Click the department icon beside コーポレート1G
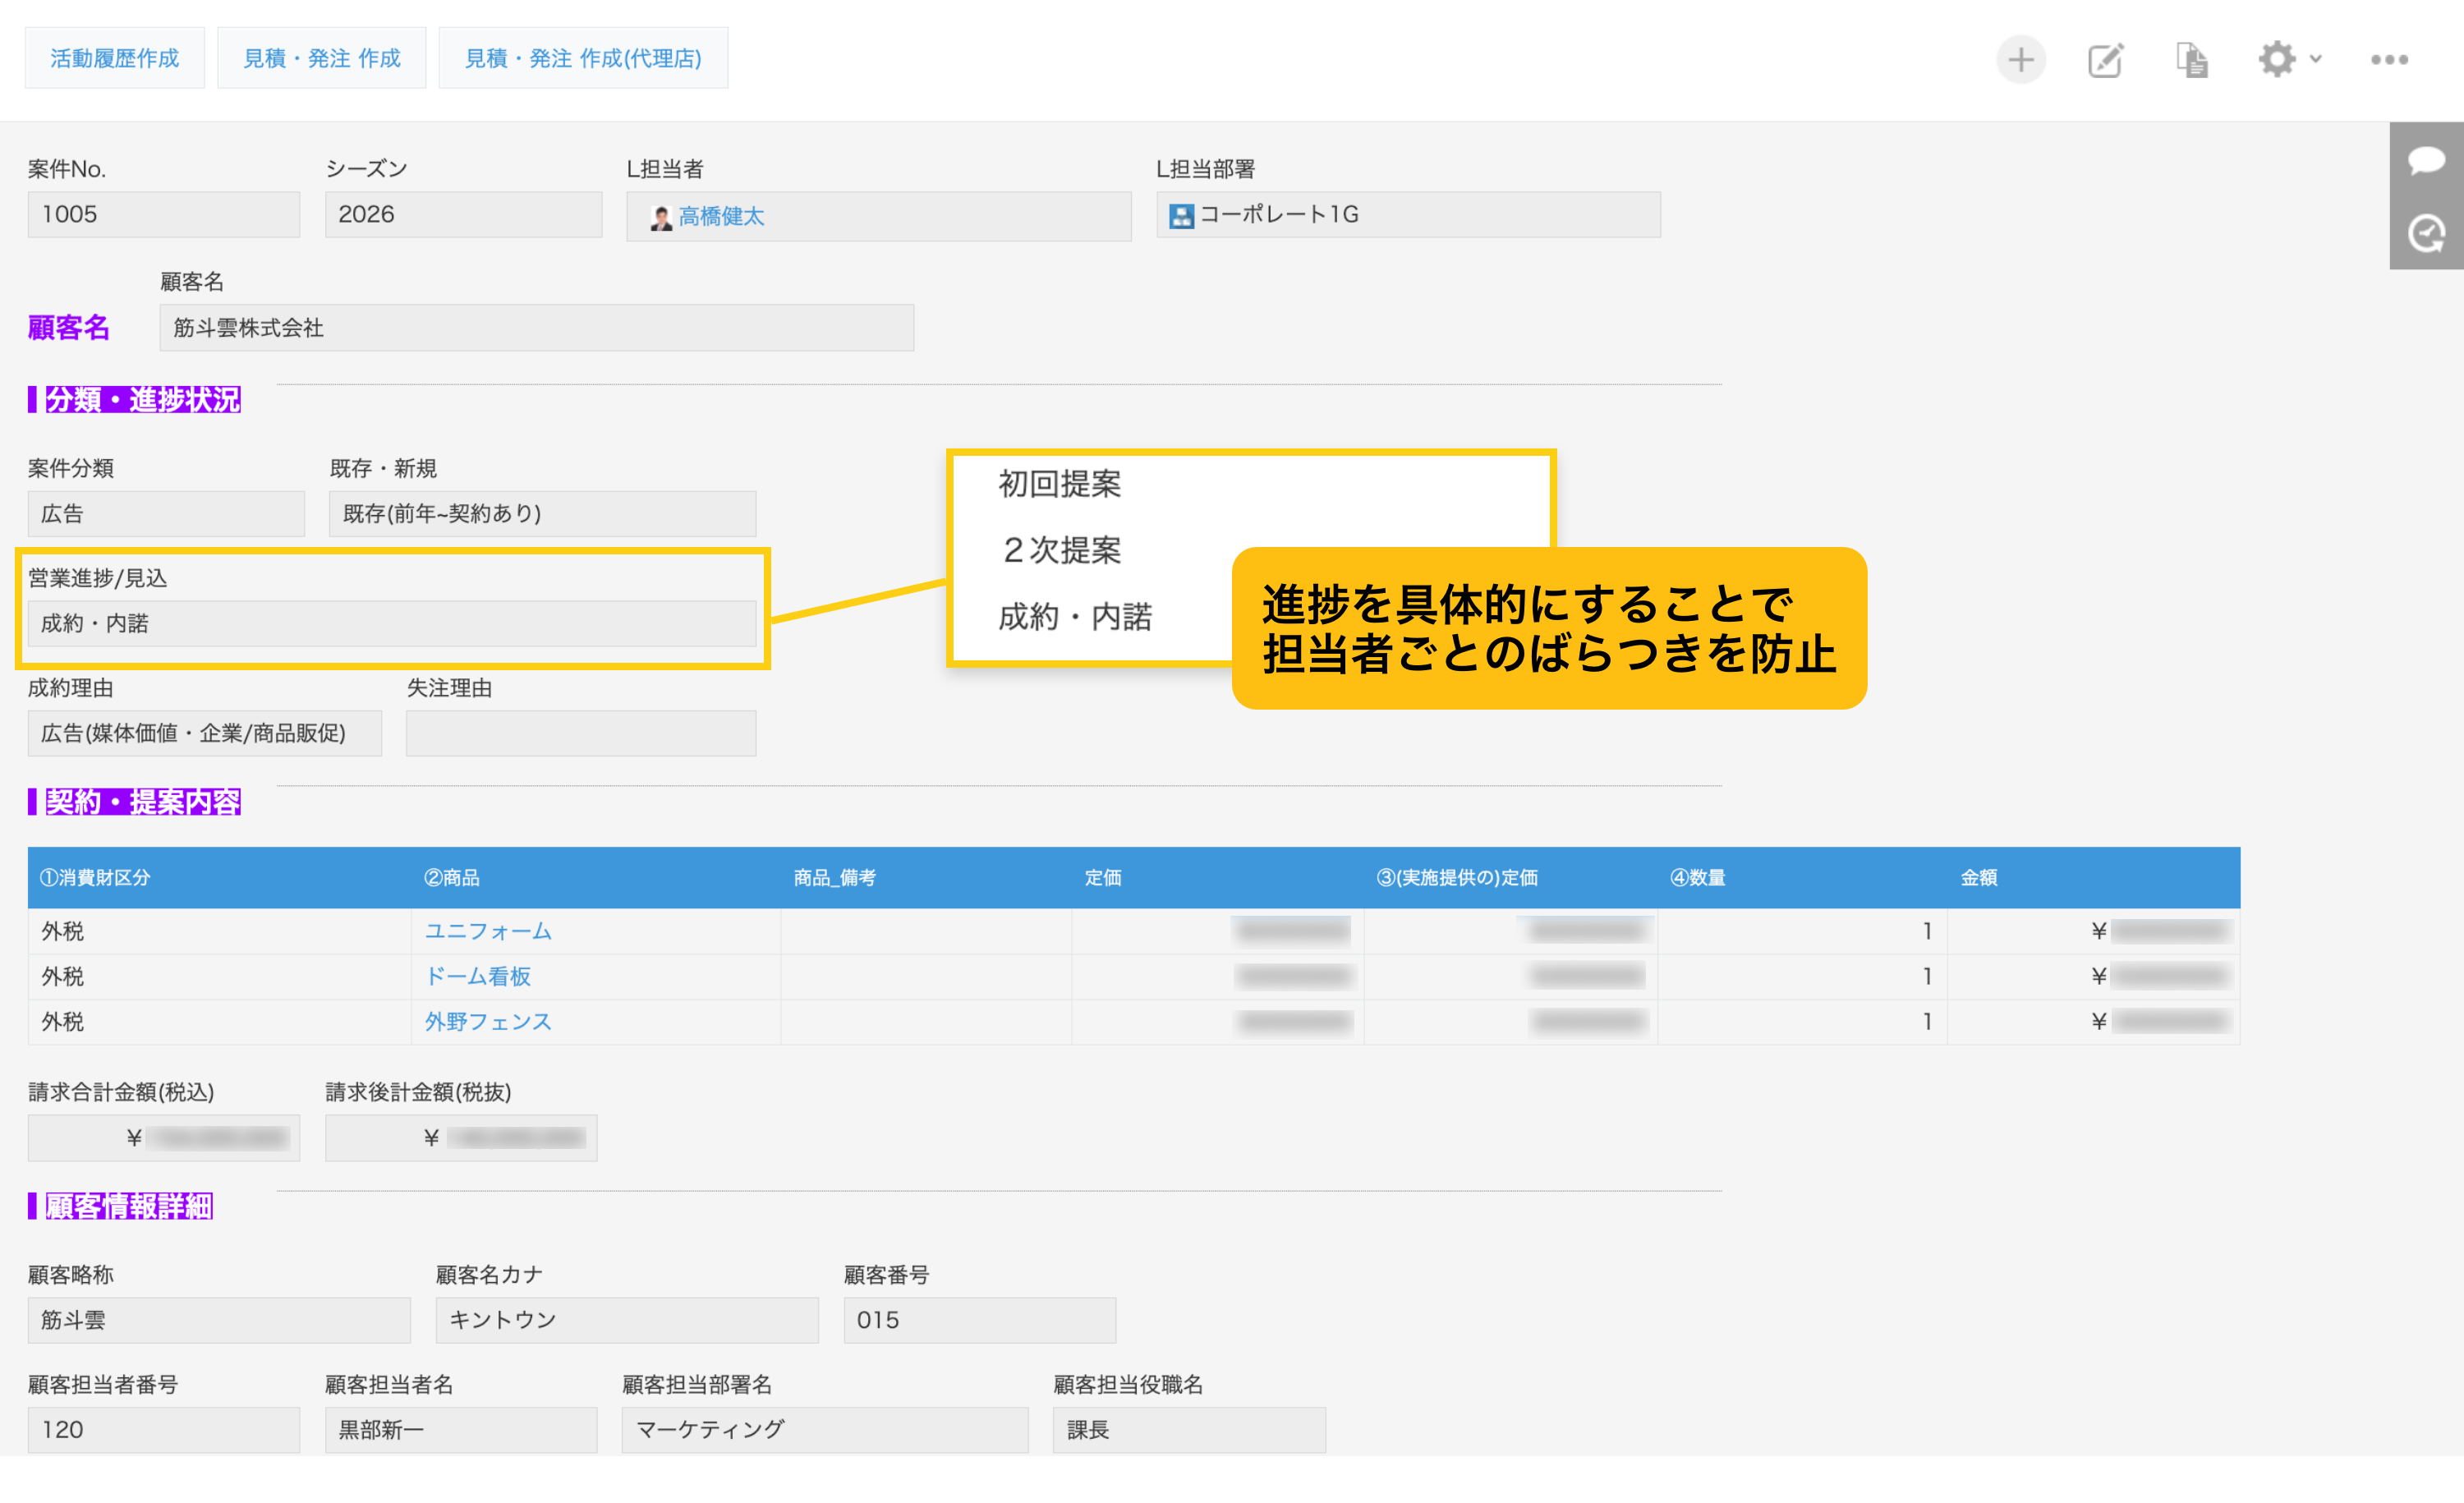The image size is (2464, 1503). click(1181, 214)
